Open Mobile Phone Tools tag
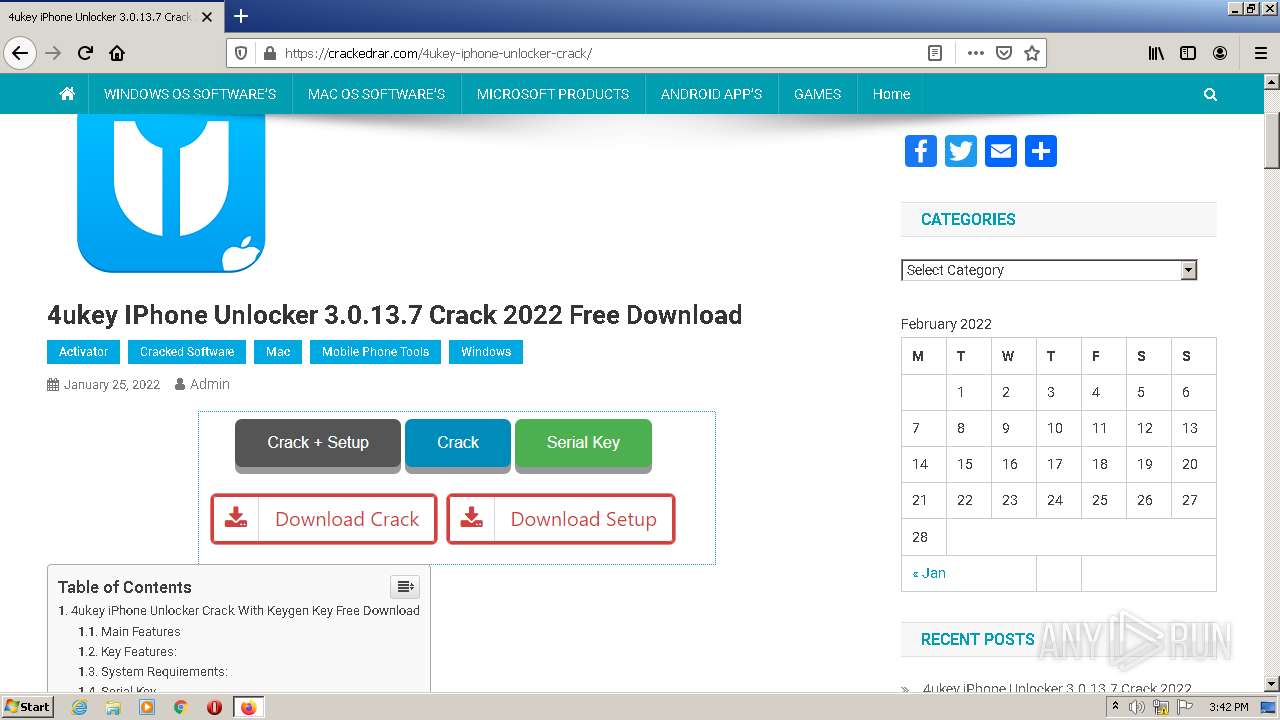The width and height of the screenshot is (1280, 720). click(x=375, y=352)
